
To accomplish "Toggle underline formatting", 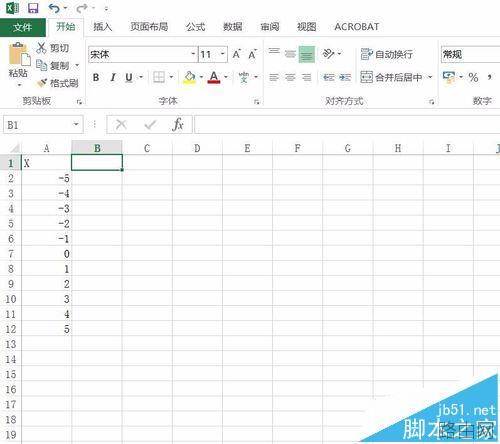I will pyautogui.click(x=129, y=78).
